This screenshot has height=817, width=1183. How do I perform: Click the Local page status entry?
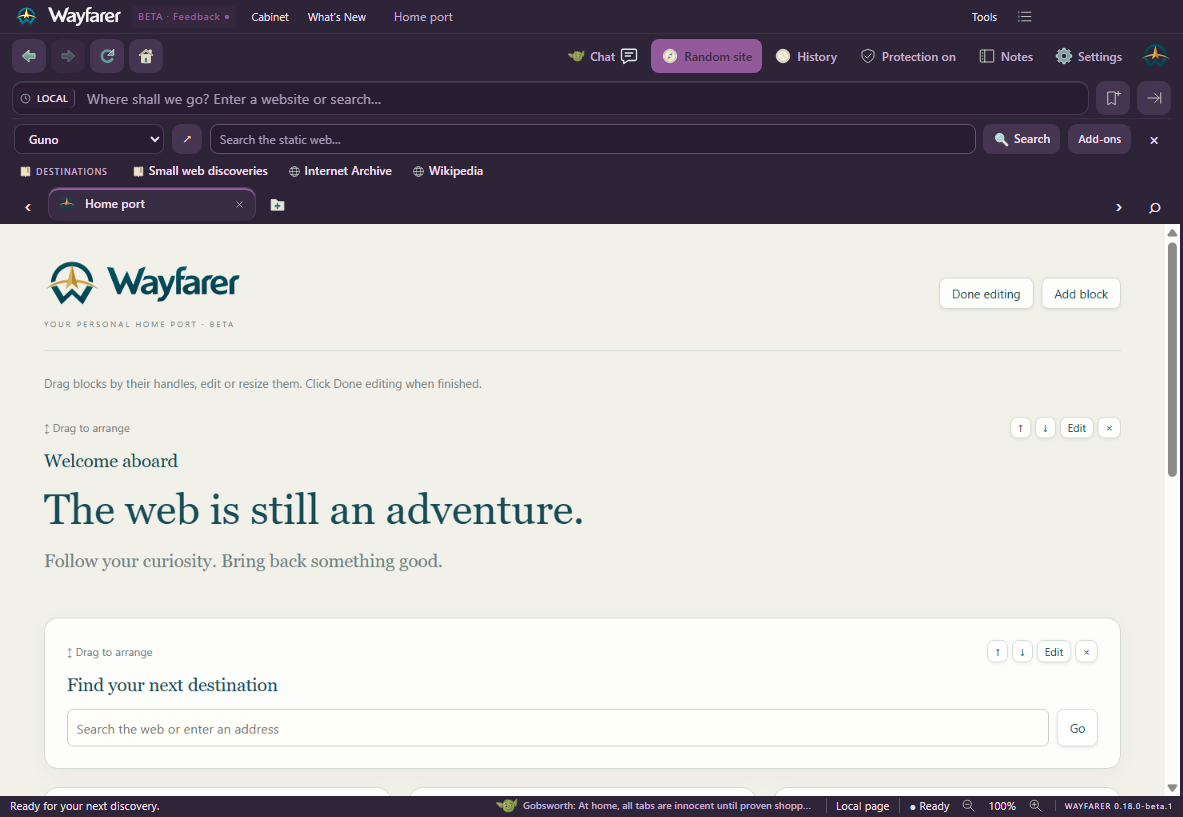[862, 806]
